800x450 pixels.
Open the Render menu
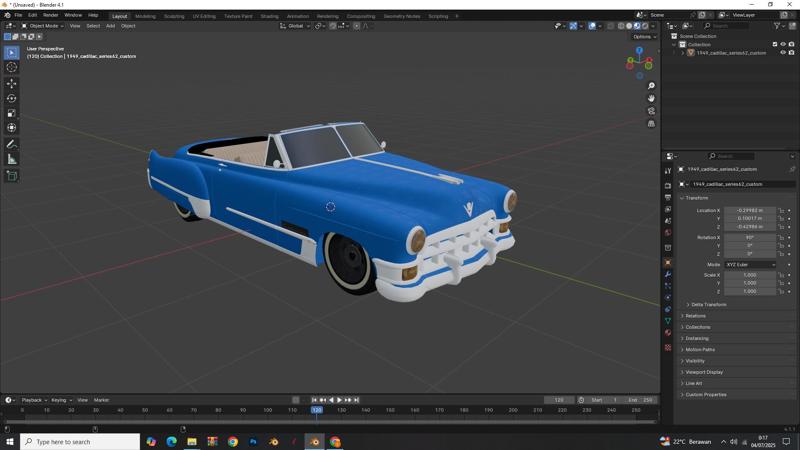(x=50, y=15)
